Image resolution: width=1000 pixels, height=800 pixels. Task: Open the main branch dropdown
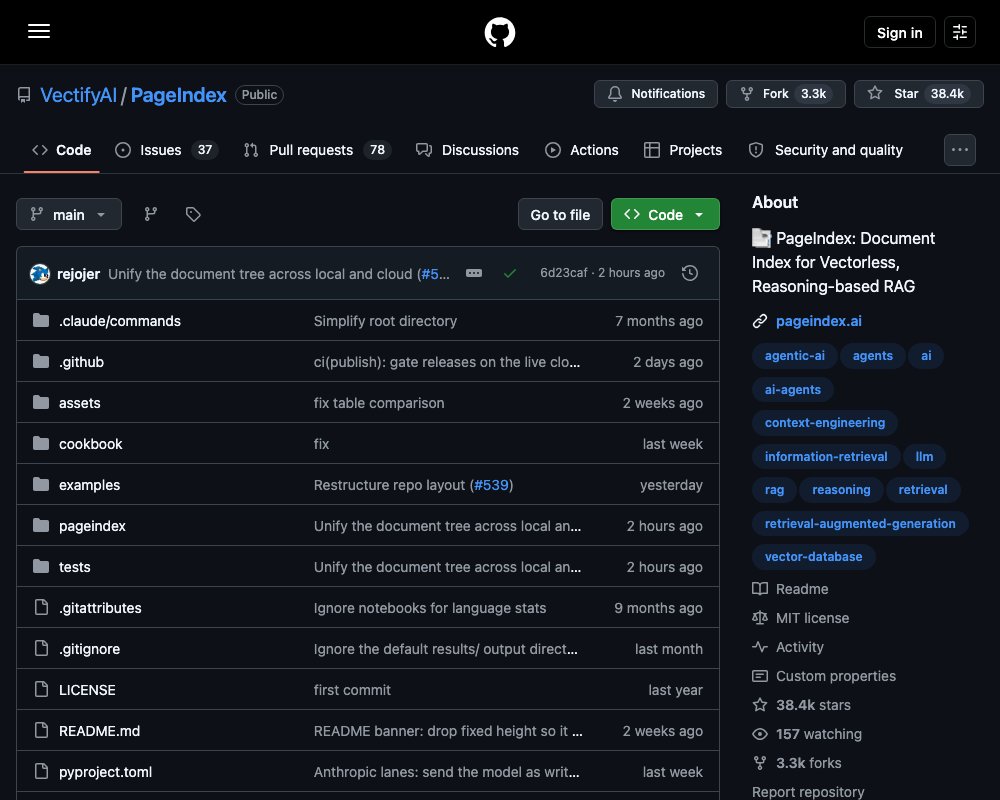click(x=69, y=214)
